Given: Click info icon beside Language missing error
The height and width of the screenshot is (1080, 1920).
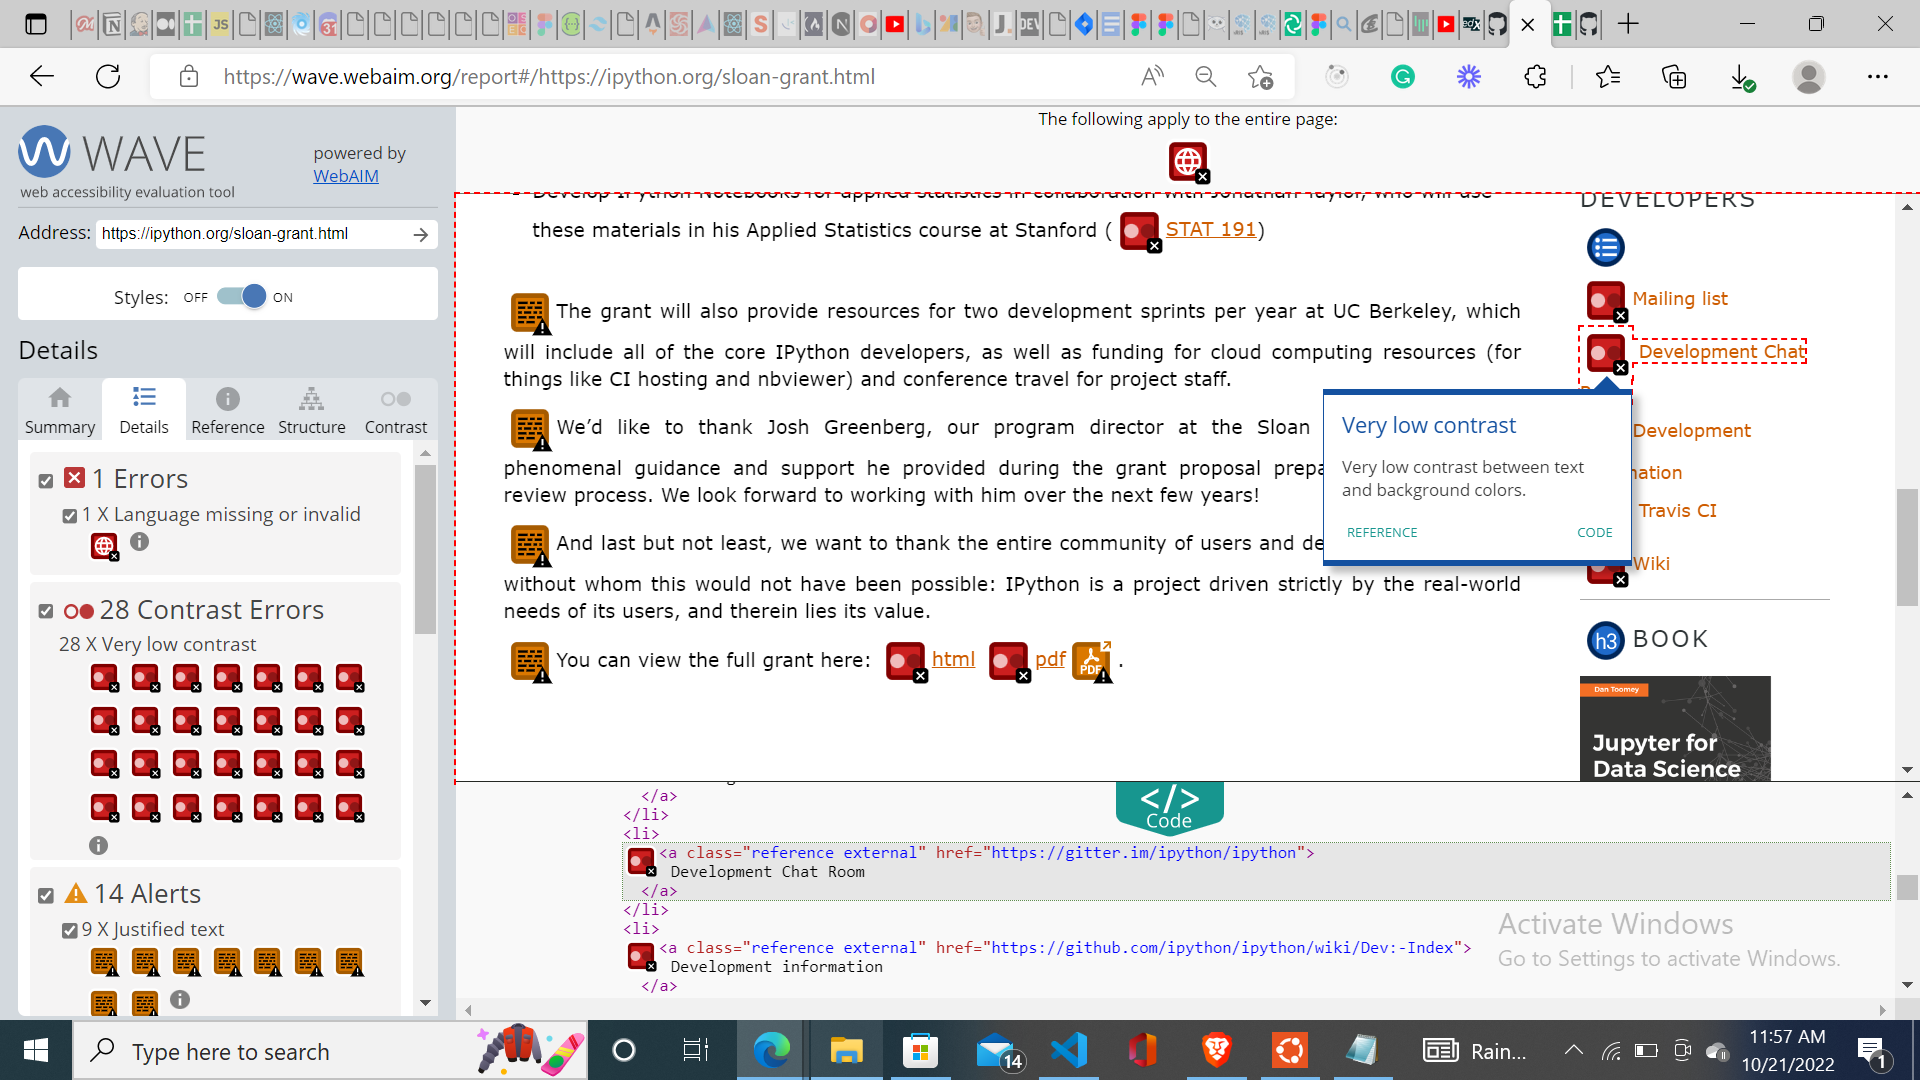Looking at the screenshot, I should (139, 541).
